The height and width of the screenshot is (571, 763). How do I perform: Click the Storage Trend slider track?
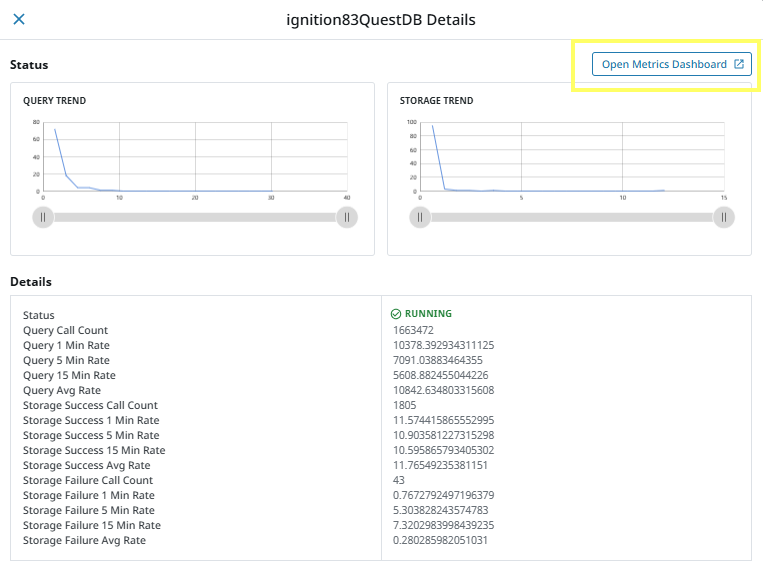[572, 217]
